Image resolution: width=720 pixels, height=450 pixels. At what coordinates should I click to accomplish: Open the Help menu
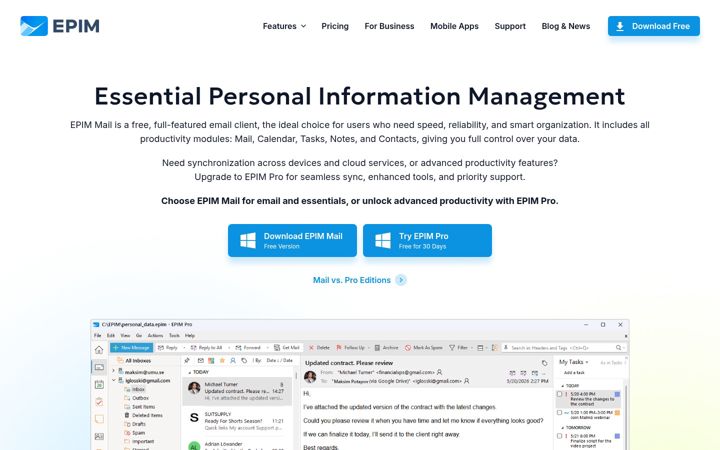(x=190, y=336)
